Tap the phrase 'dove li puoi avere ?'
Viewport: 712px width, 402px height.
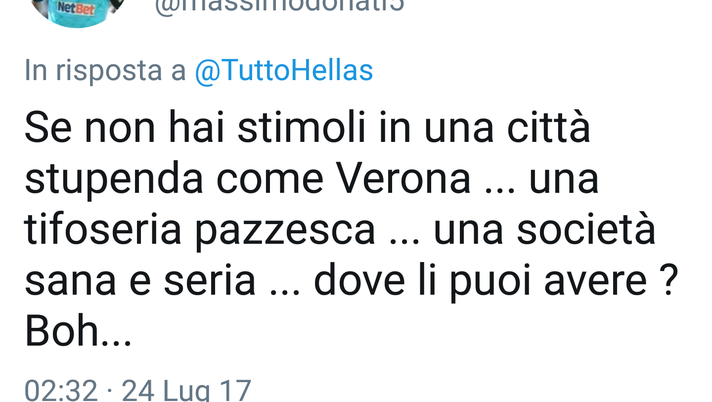pos(496,282)
